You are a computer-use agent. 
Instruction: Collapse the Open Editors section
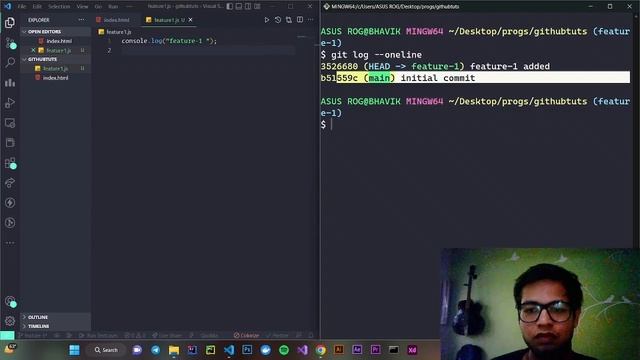pos(56,31)
